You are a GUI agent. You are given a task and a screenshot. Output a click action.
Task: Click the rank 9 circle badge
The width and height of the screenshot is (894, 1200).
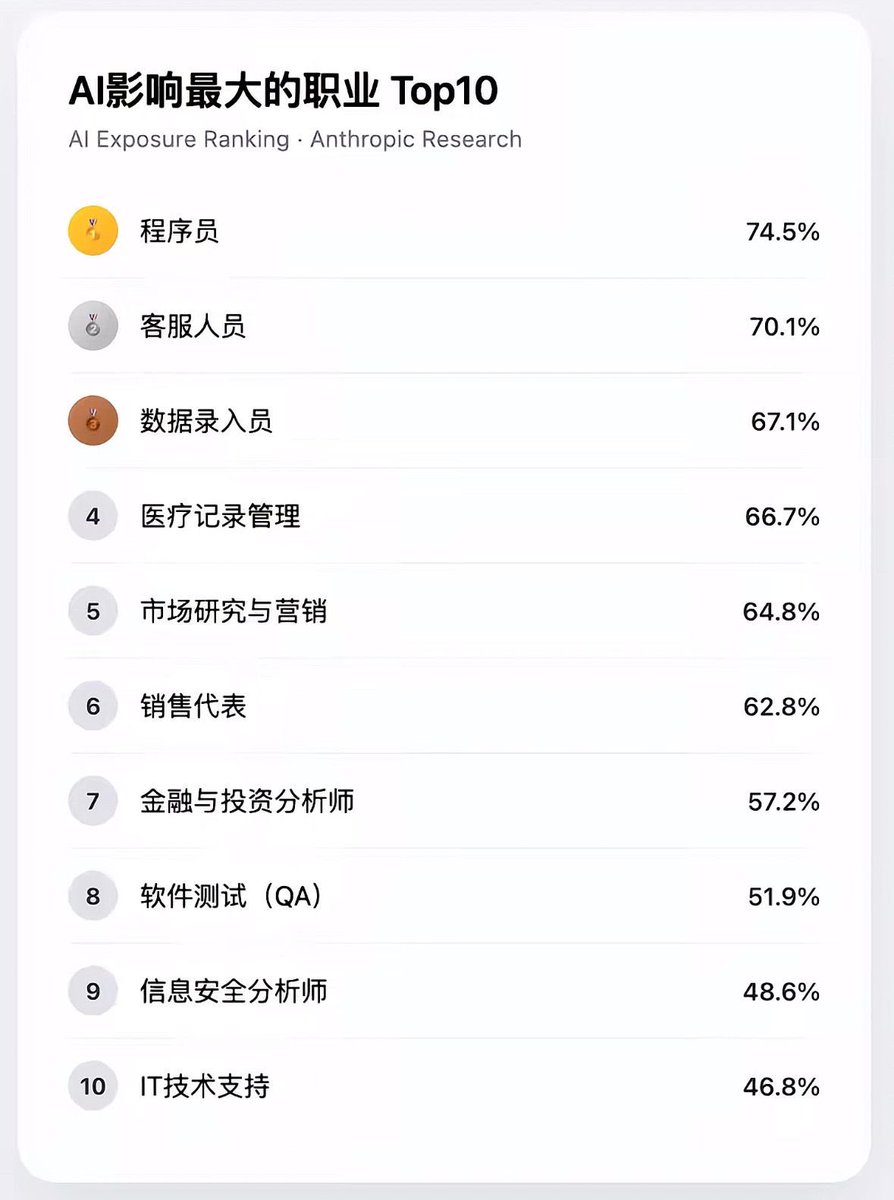(x=93, y=991)
